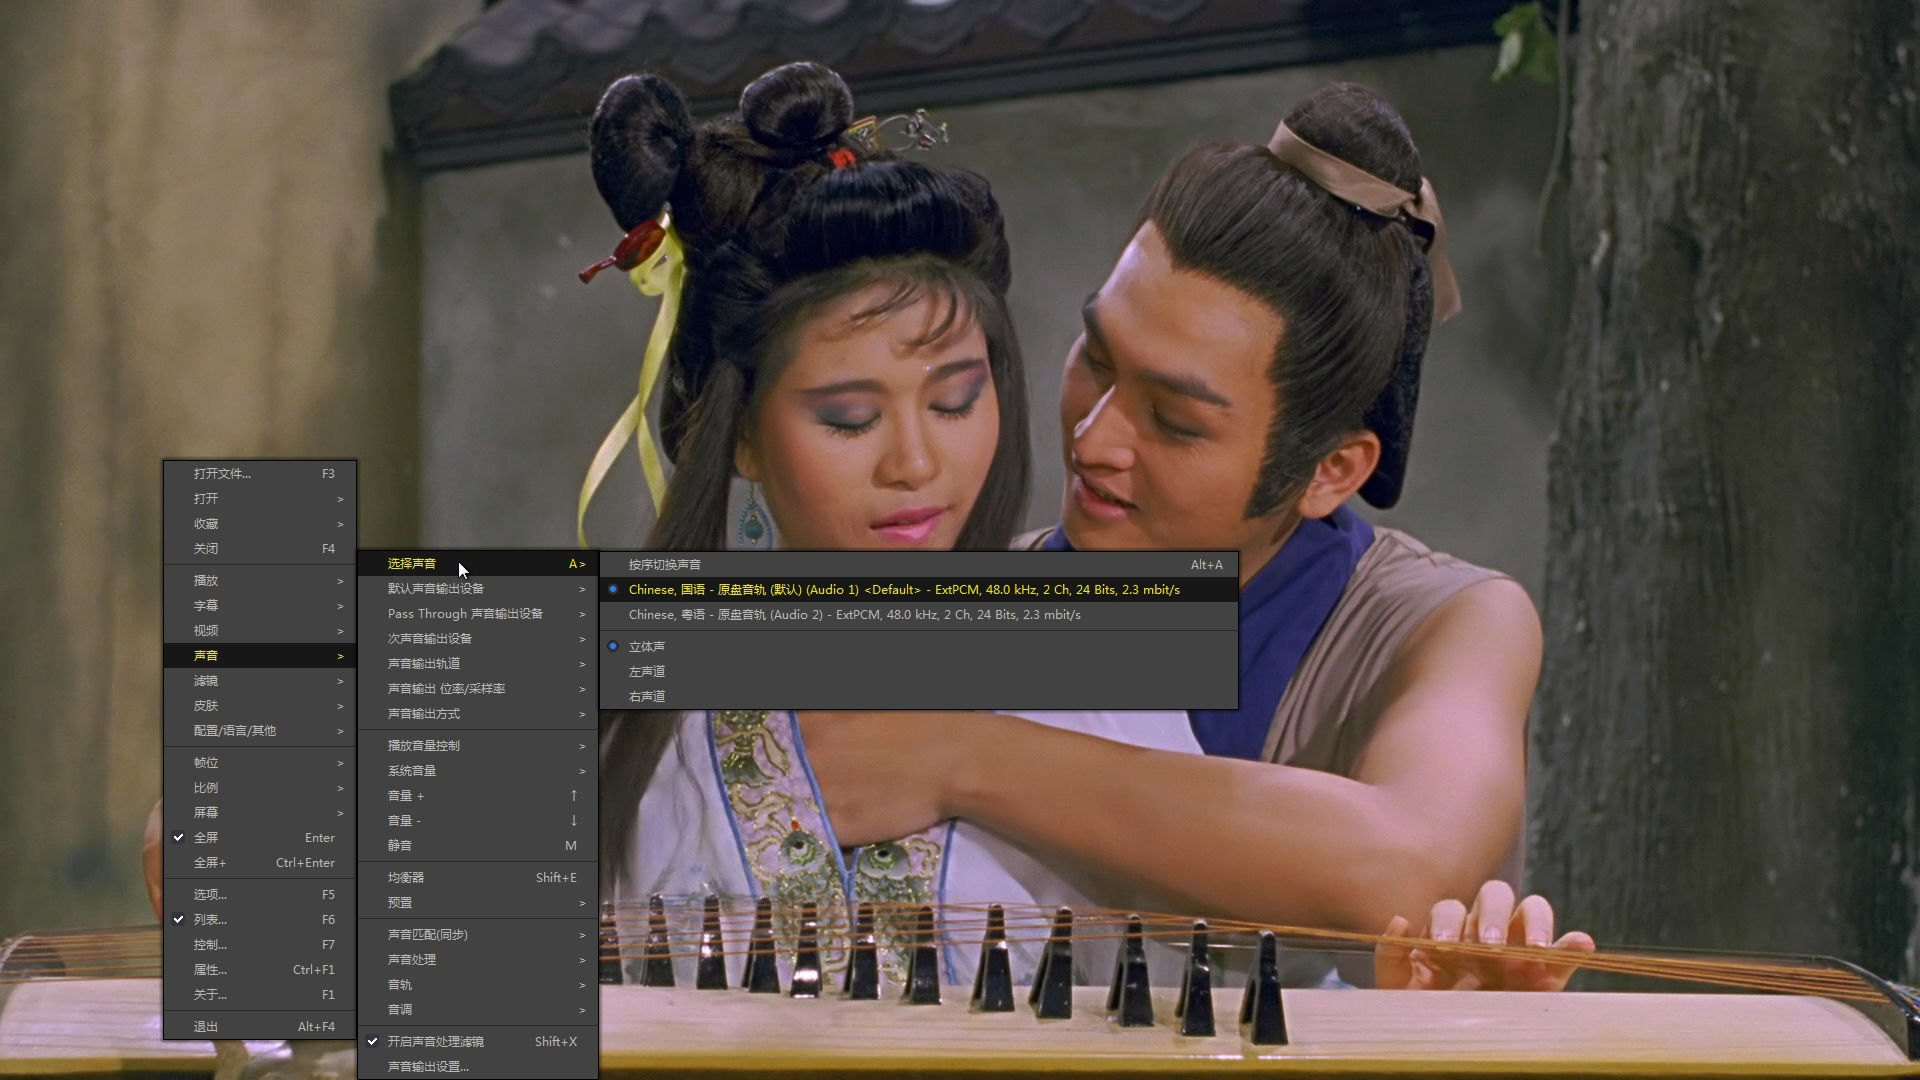1920x1080 pixels.
Task: Select Chinese 粤语 Audio 2 track
Action: (x=919, y=615)
